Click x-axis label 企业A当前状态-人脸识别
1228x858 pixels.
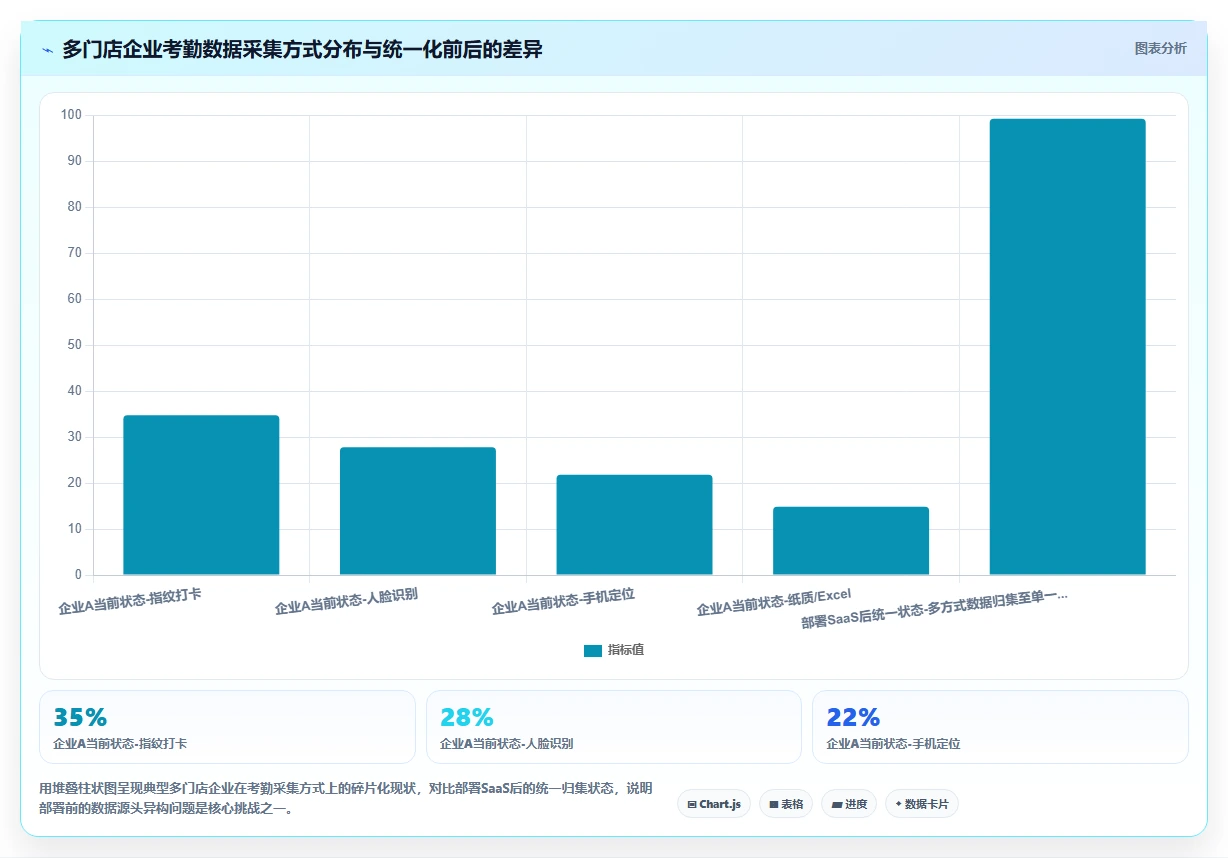point(346,601)
